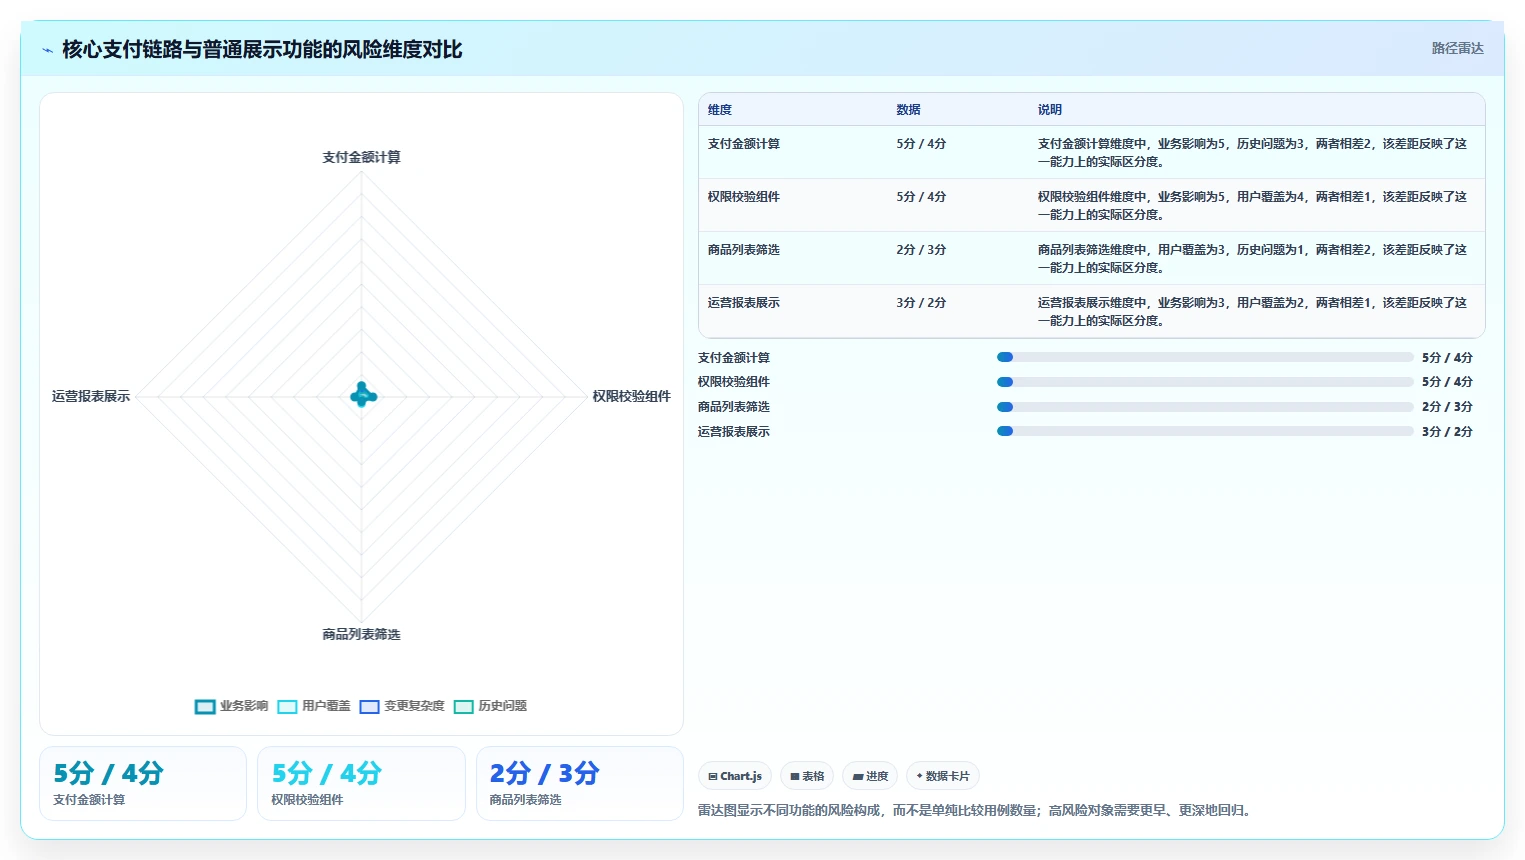Open the 支付金额计算 stat card
This screenshot has width=1525, height=860.
pyautogui.click(x=143, y=784)
